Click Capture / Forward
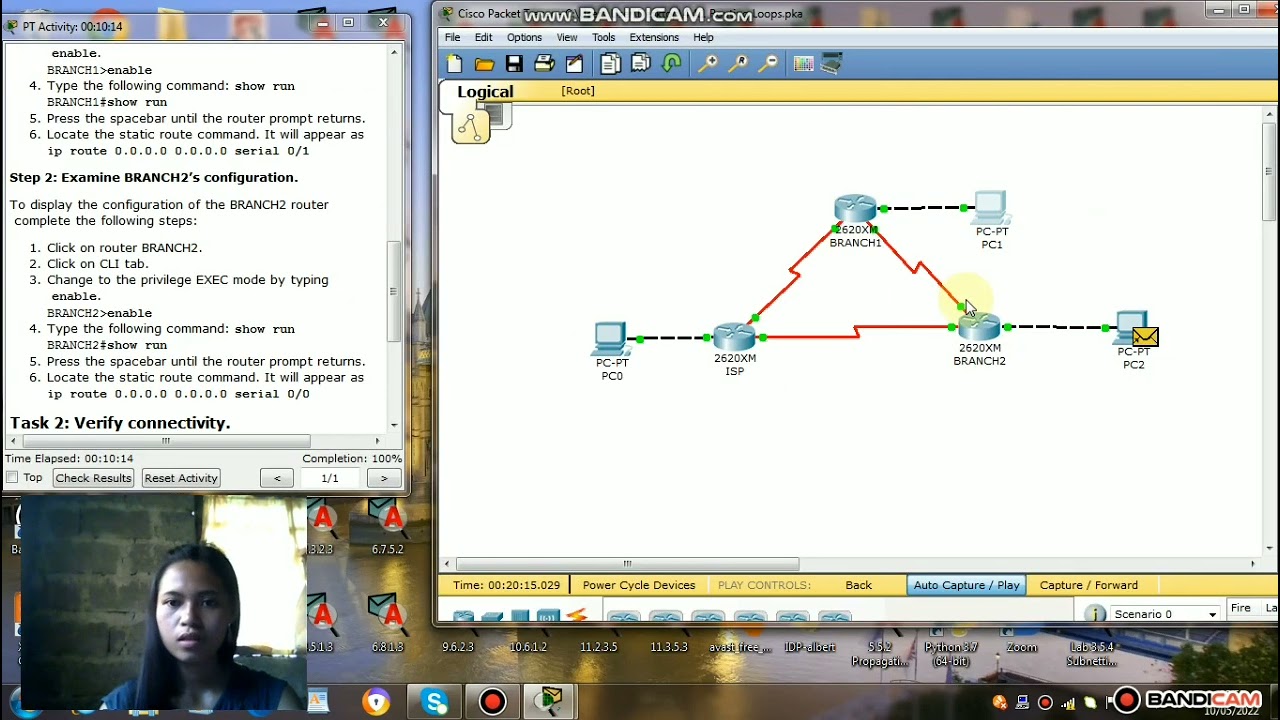 click(x=1089, y=585)
